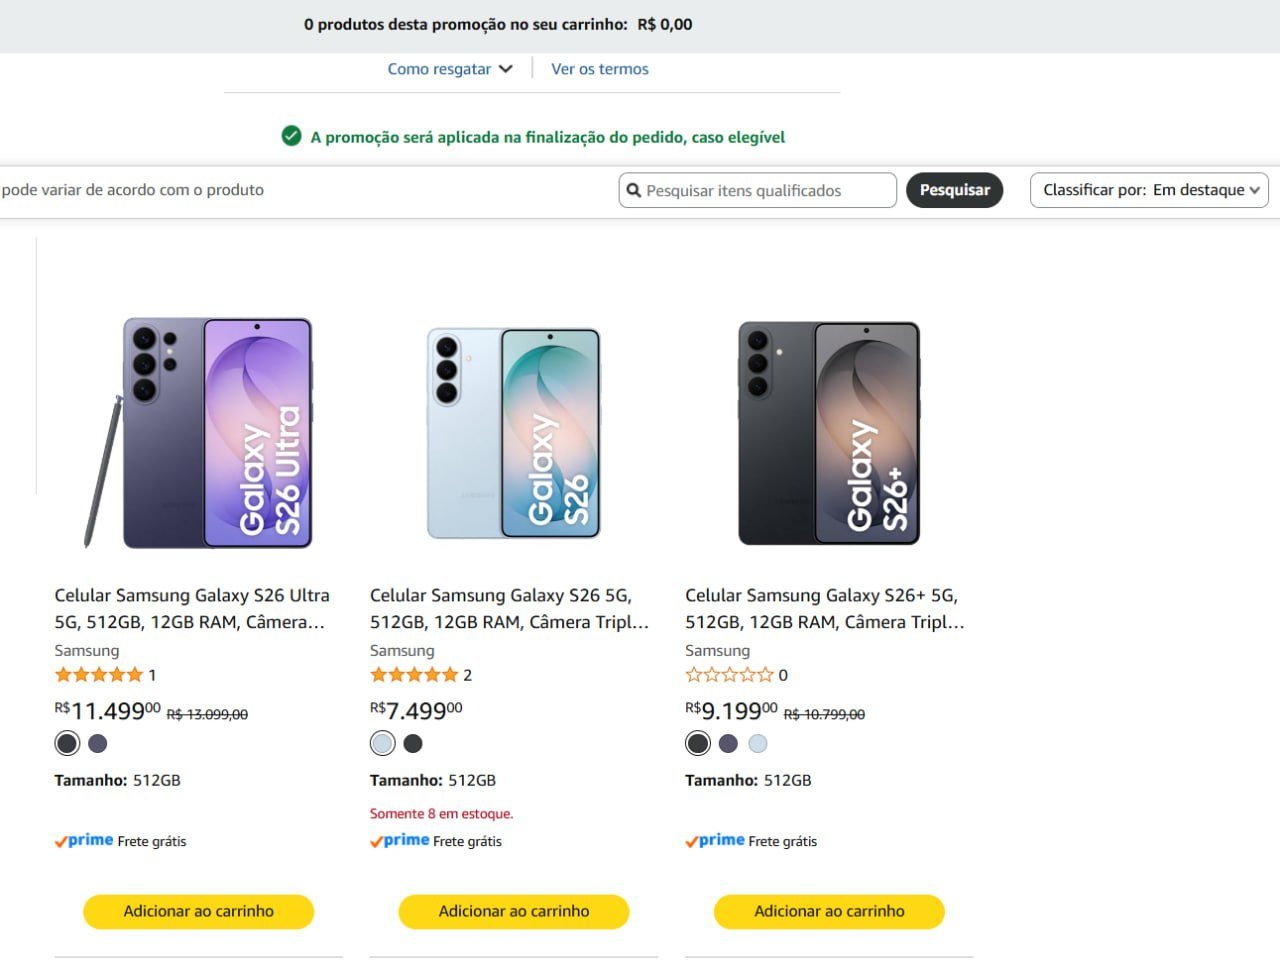Open the Classificar por sorting dropdown
Image resolution: width=1280 pixels, height=963 pixels.
click(x=1148, y=189)
